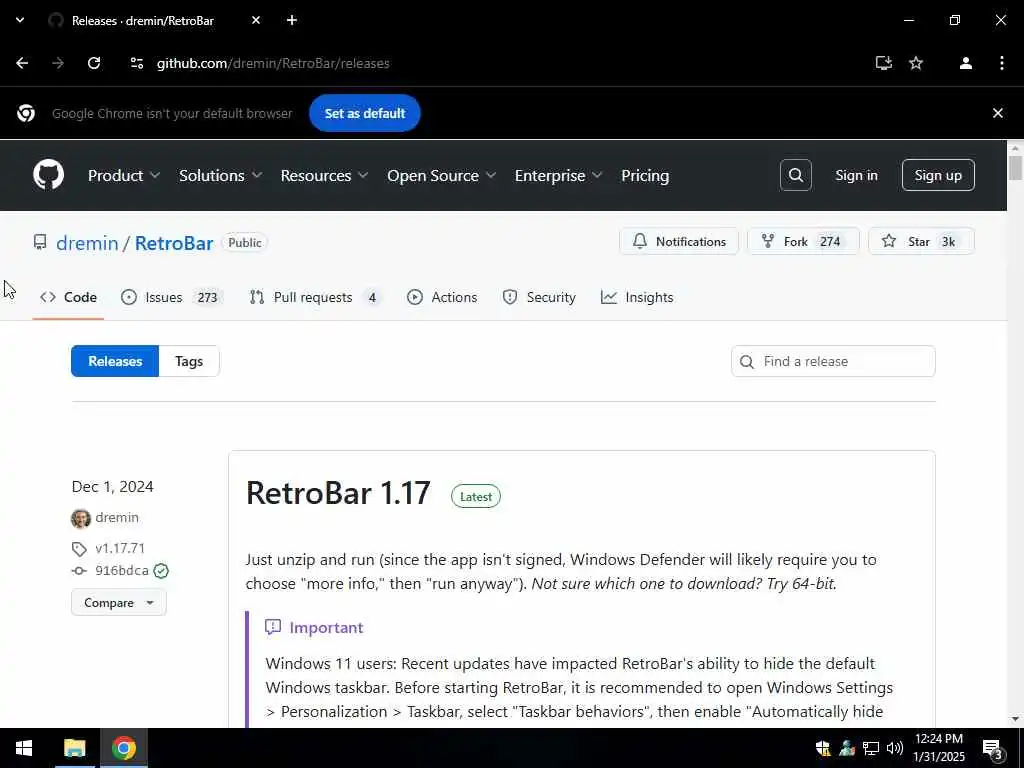This screenshot has height=768, width=1024.
Task: Expand the Enterprise dropdown
Action: (558, 176)
